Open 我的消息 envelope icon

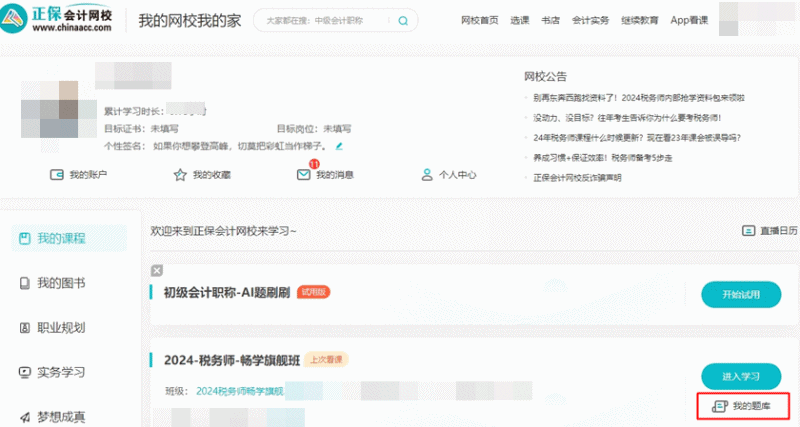coord(304,175)
